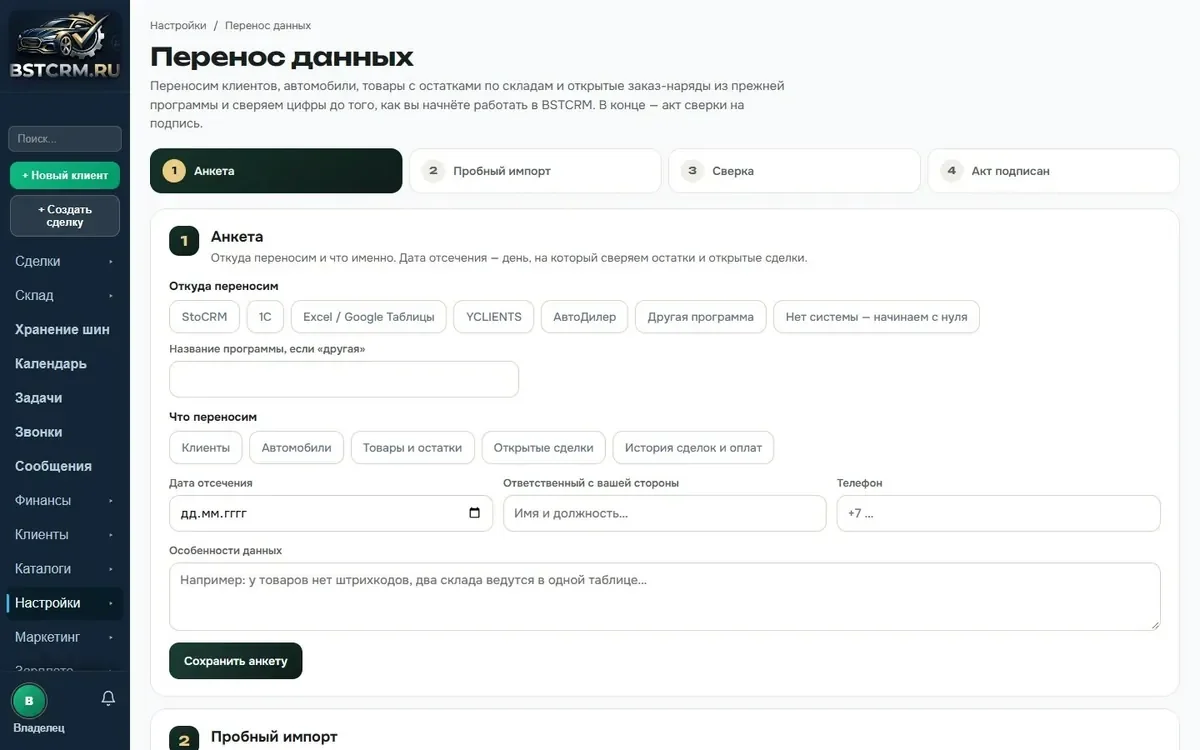This screenshot has height=750, width=1200.
Task: Expand the Каталоги sidebar menu
Action: tap(64, 568)
